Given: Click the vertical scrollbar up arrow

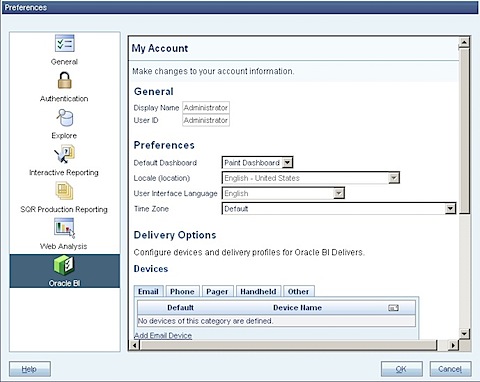Looking at the screenshot, I should click(x=464, y=42).
